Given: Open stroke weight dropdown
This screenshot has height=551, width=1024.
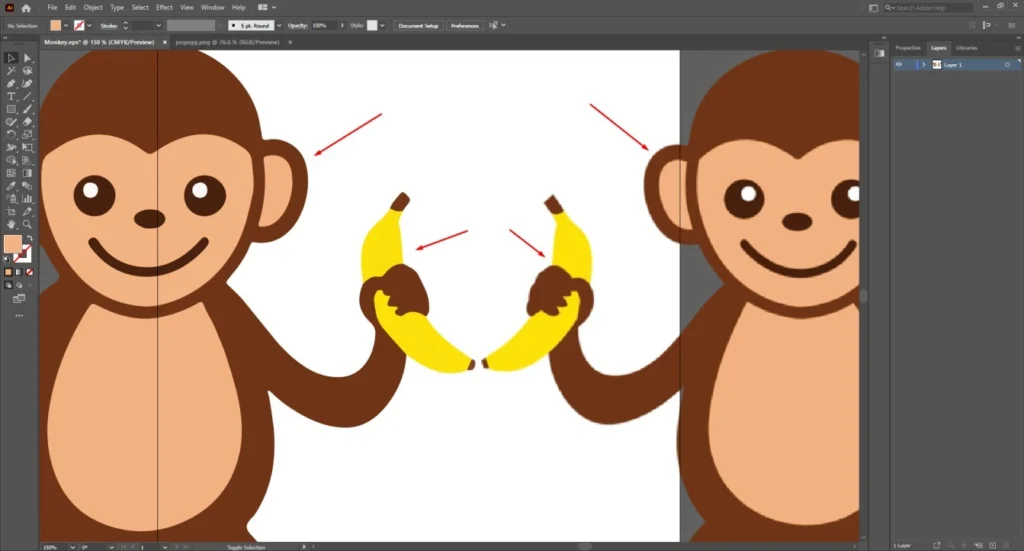Looking at the screenshot, I should pos(158,25).
